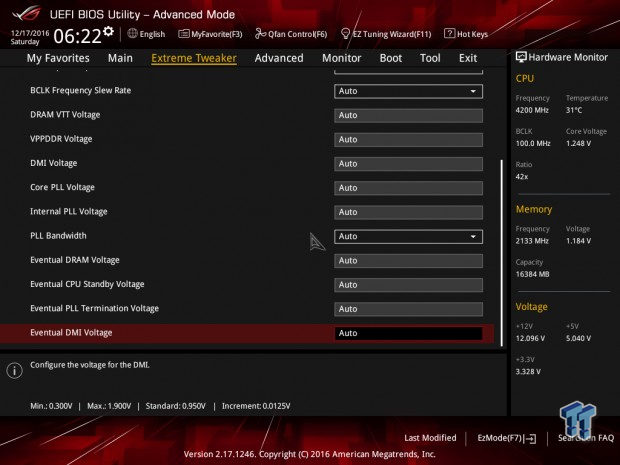
Task: Click the info circle icon
Action: coord(14,370)
